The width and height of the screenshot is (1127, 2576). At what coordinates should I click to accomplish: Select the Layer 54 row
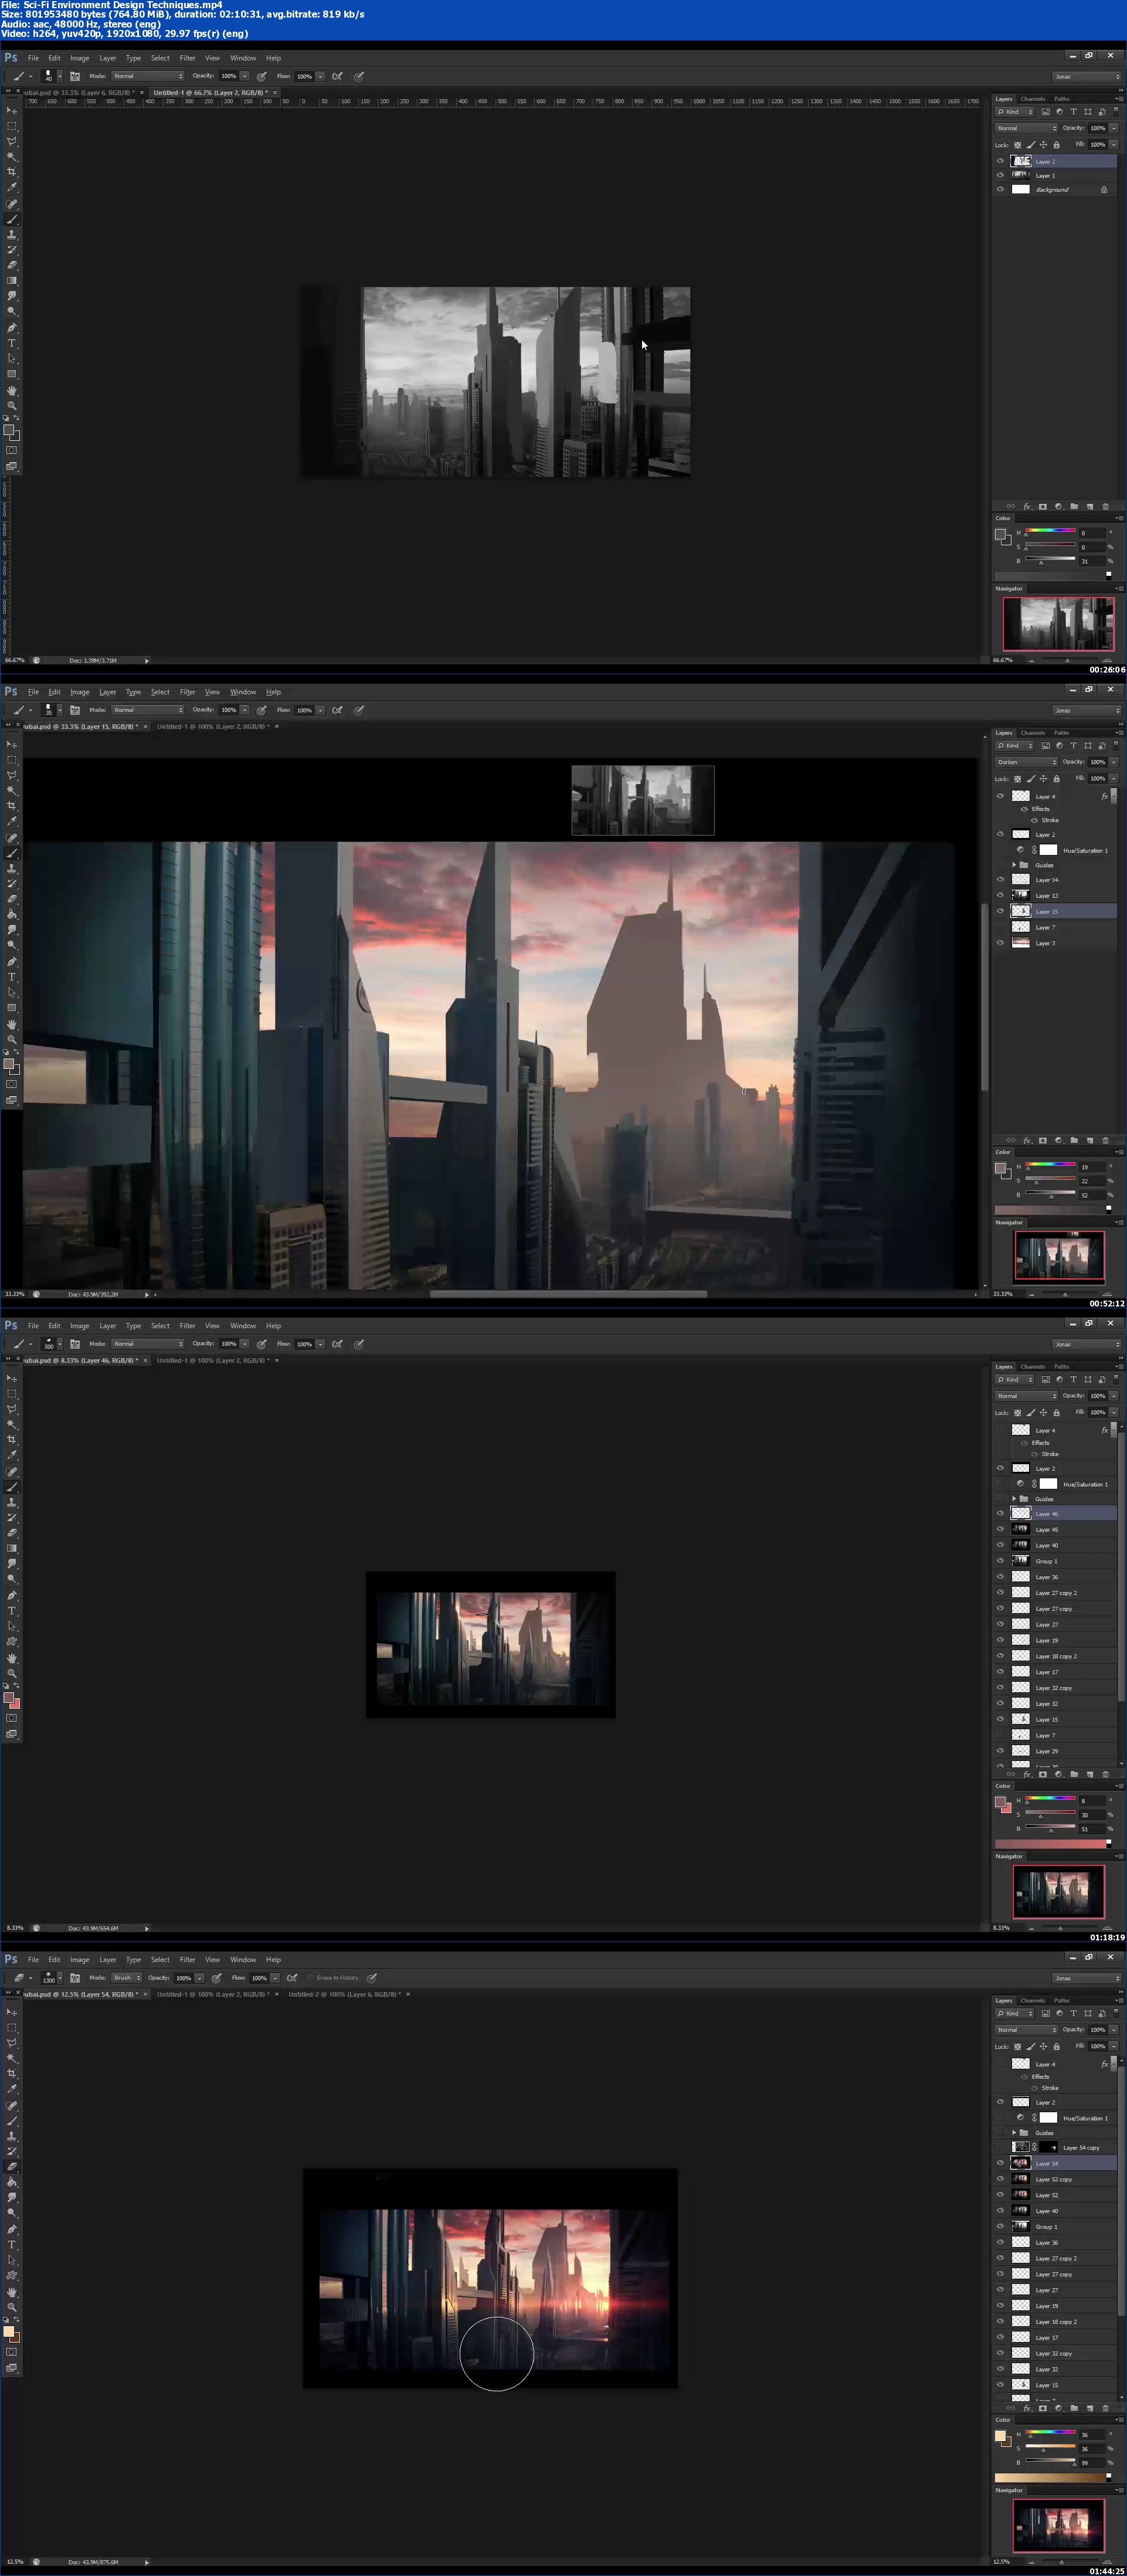1055,2163
